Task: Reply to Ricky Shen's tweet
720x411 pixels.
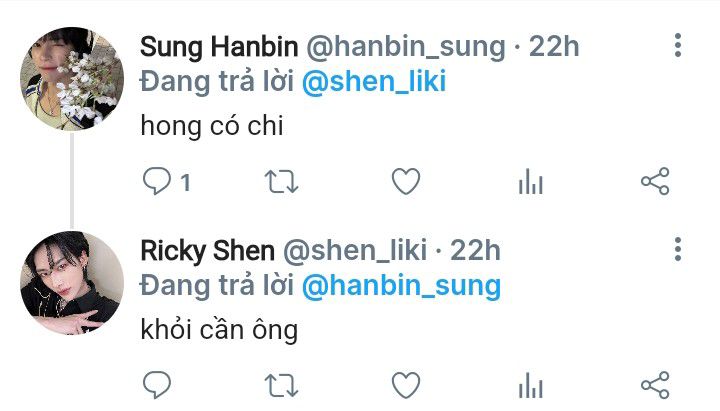Action: pyautogui.click(x=157, y=385)
